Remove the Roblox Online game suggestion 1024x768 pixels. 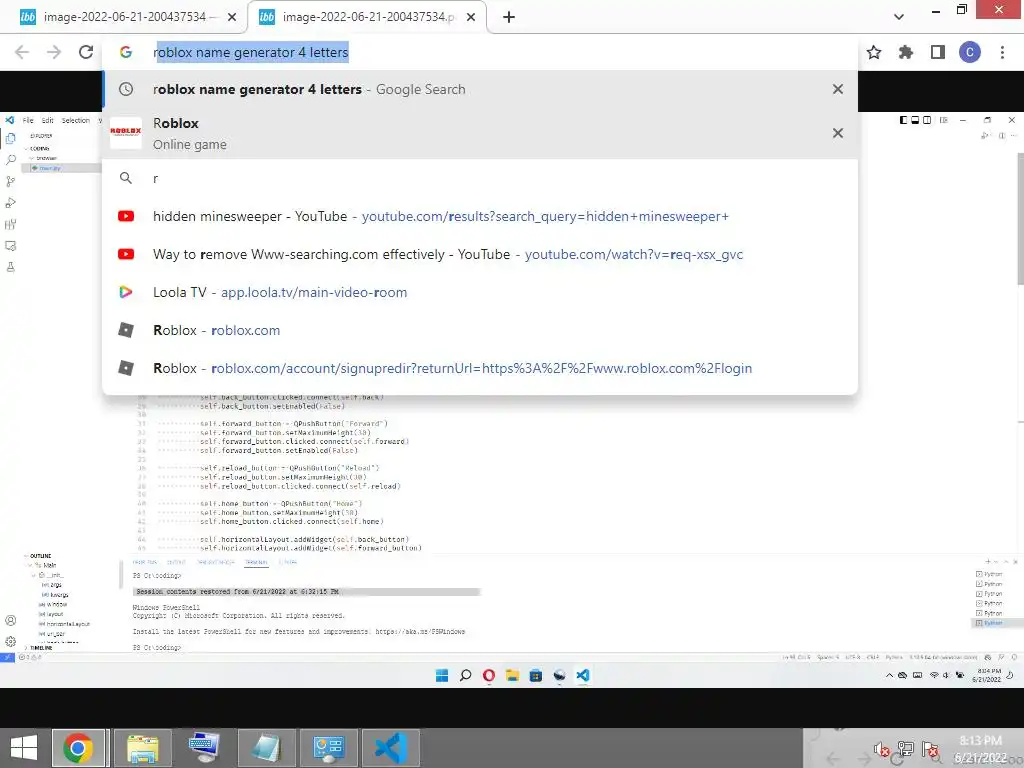(838, 133)
